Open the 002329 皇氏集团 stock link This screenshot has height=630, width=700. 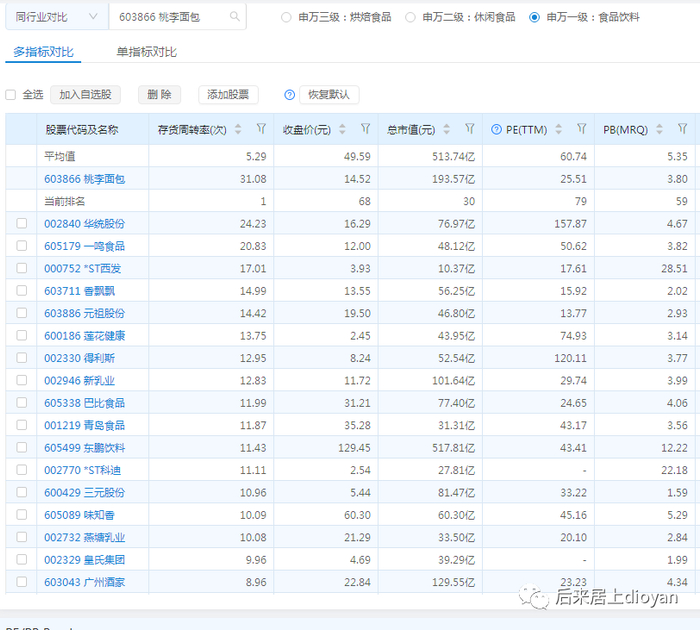pyautogui.click(x=84, y=559)
